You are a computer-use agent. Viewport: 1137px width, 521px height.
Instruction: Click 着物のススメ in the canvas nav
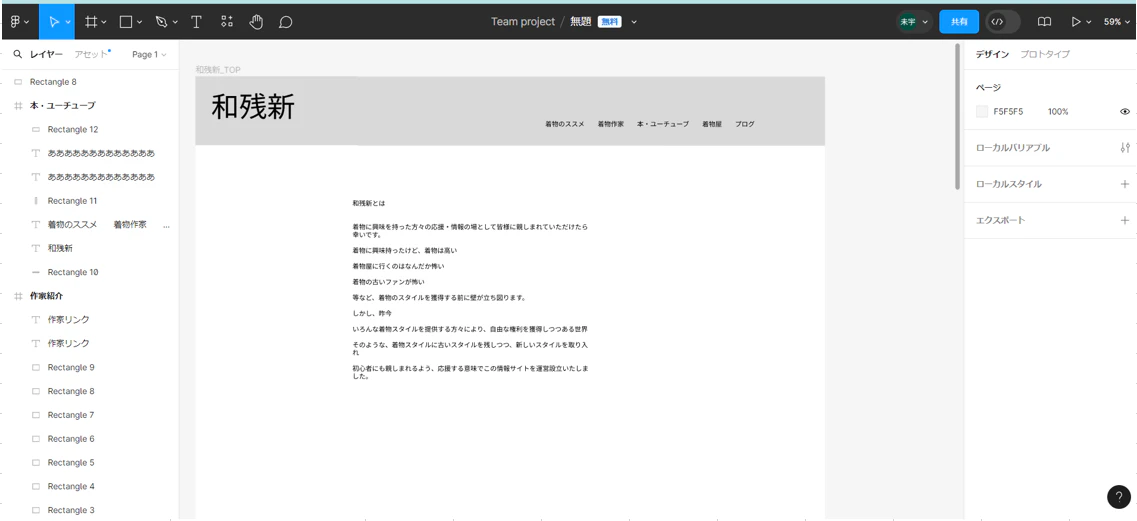tap(565, 124)
